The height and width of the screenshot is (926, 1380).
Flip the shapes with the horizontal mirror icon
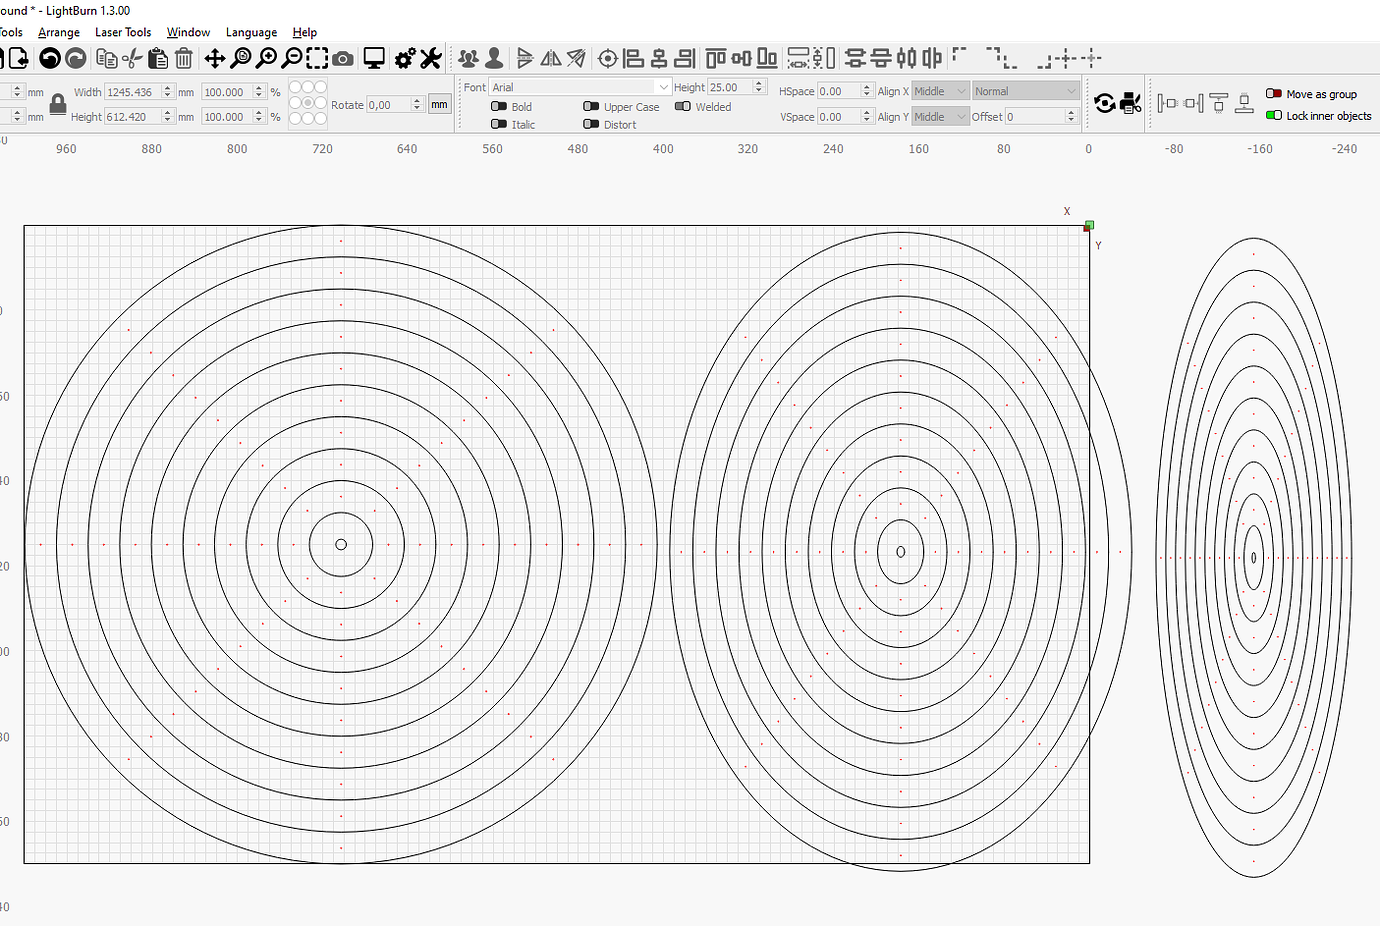(550, 58)
